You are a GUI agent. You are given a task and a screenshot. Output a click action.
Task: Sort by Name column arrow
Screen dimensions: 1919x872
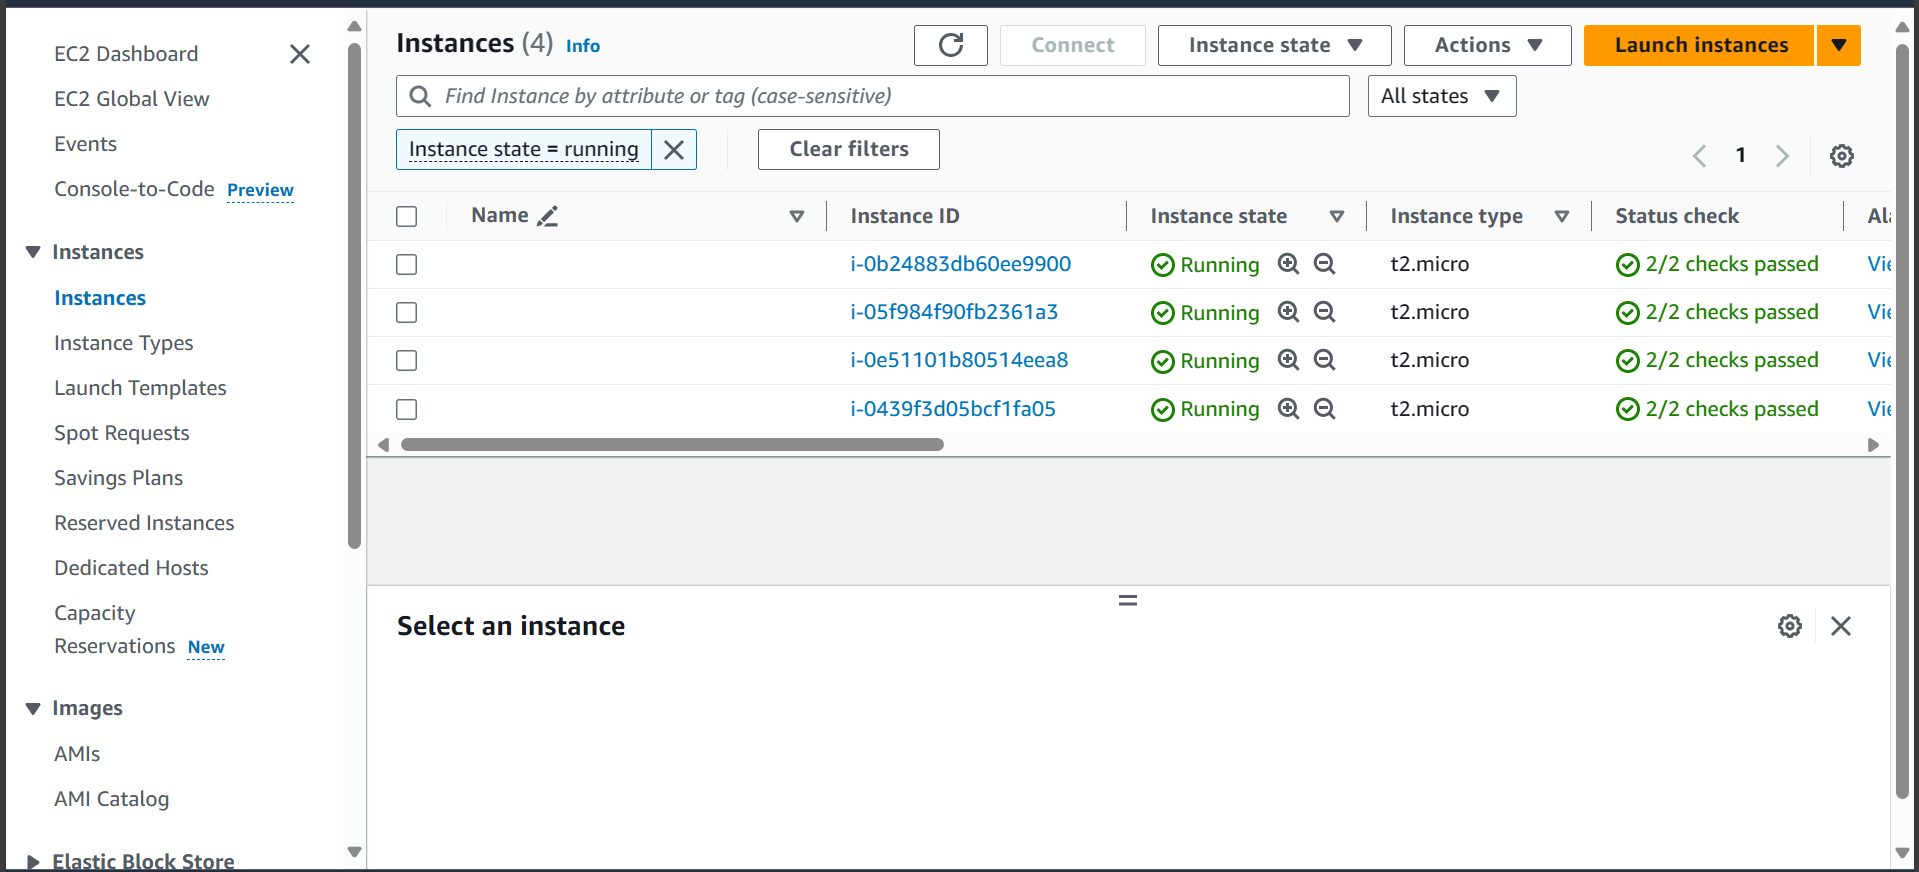797,216
